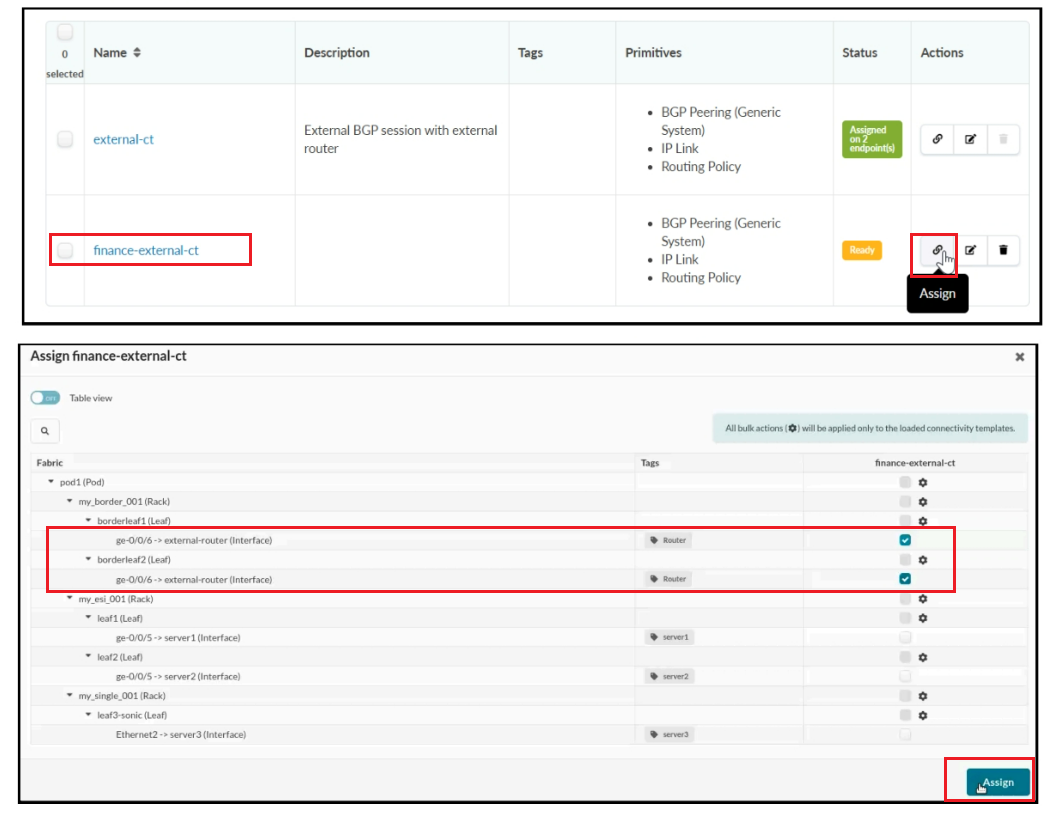Click assign link icon for external-ct
The height and width of the screenshot is (814, 1050).
tap(937, 140)
